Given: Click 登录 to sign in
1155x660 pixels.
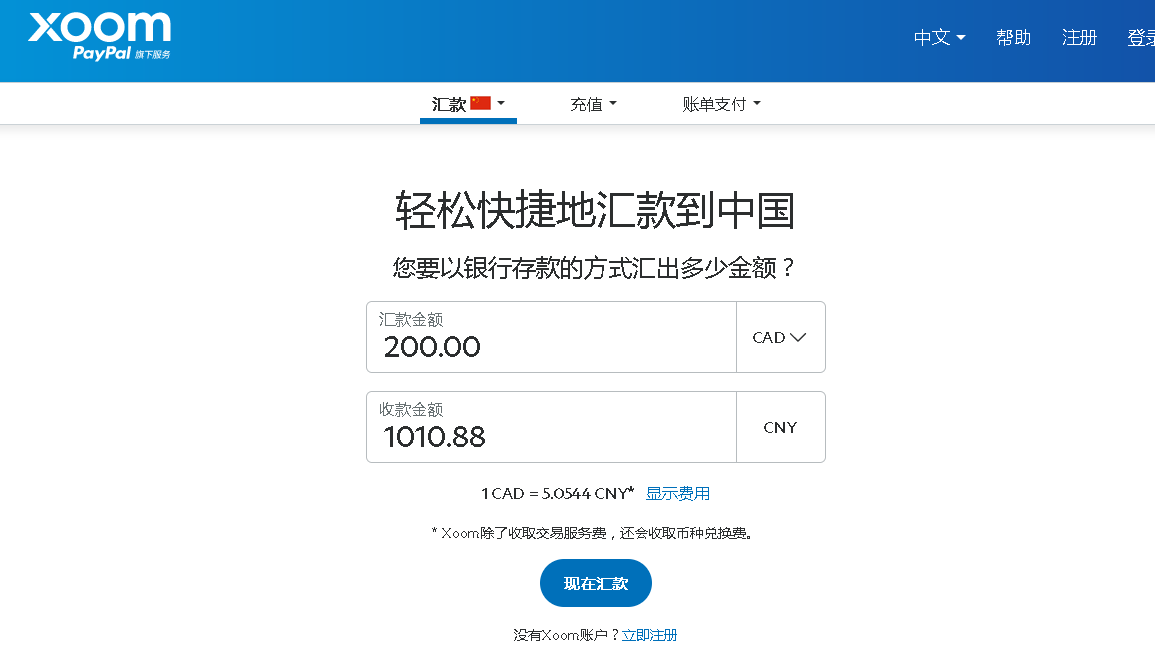Looking at the screenshot, I should (1140, 38).
